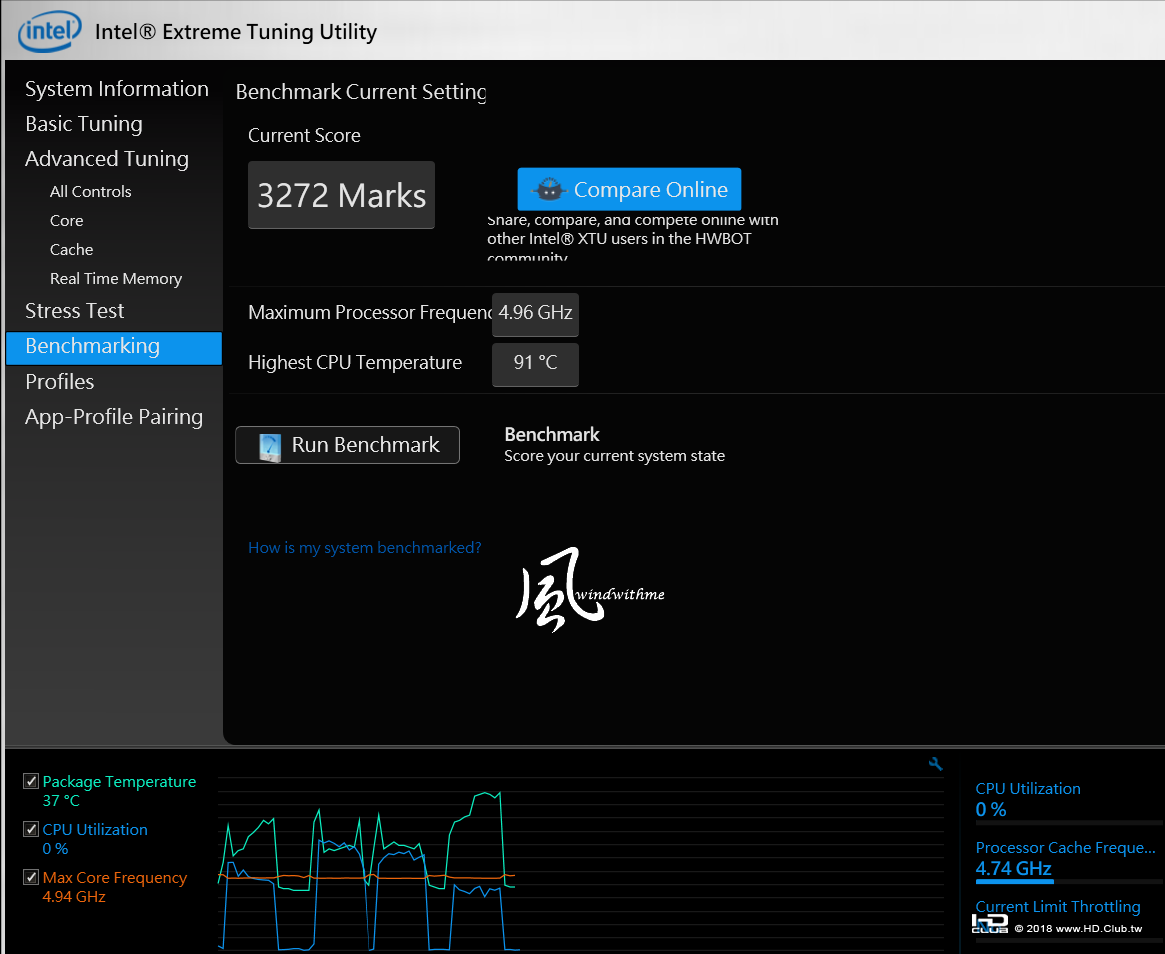Open monitor settings wrench icon
Viewport: 1165px width, 954px height.
(x=935, y=763)
